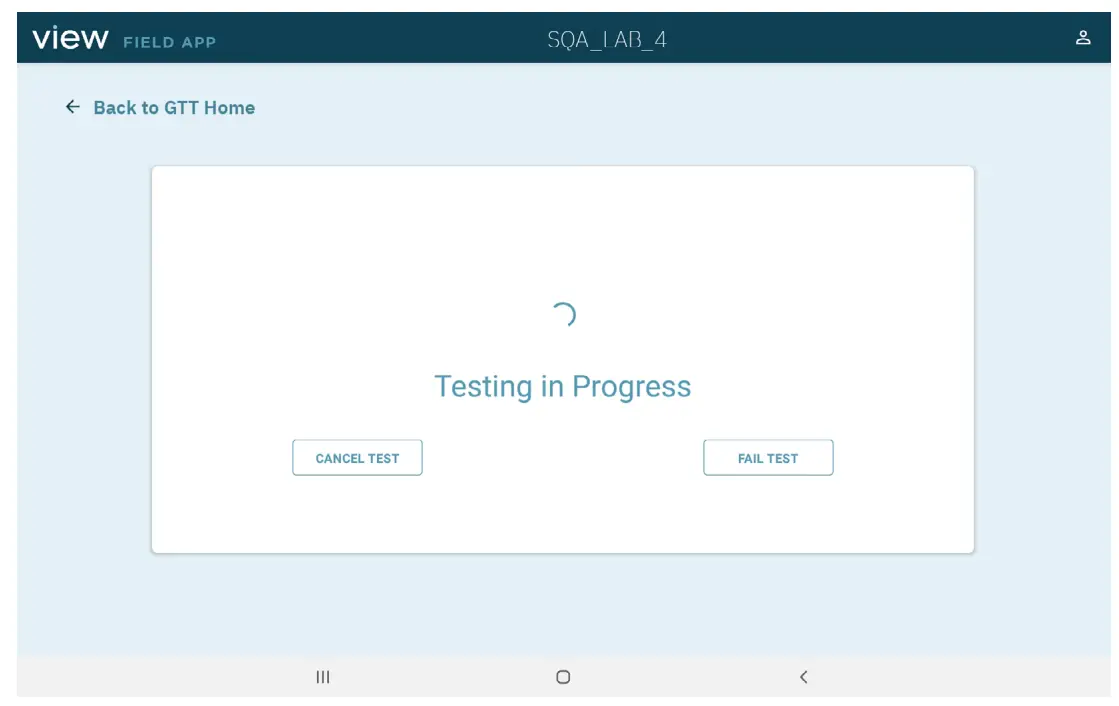Click the word Progress in the heading
Screen dimensions: 1119x706
point(631,387)
